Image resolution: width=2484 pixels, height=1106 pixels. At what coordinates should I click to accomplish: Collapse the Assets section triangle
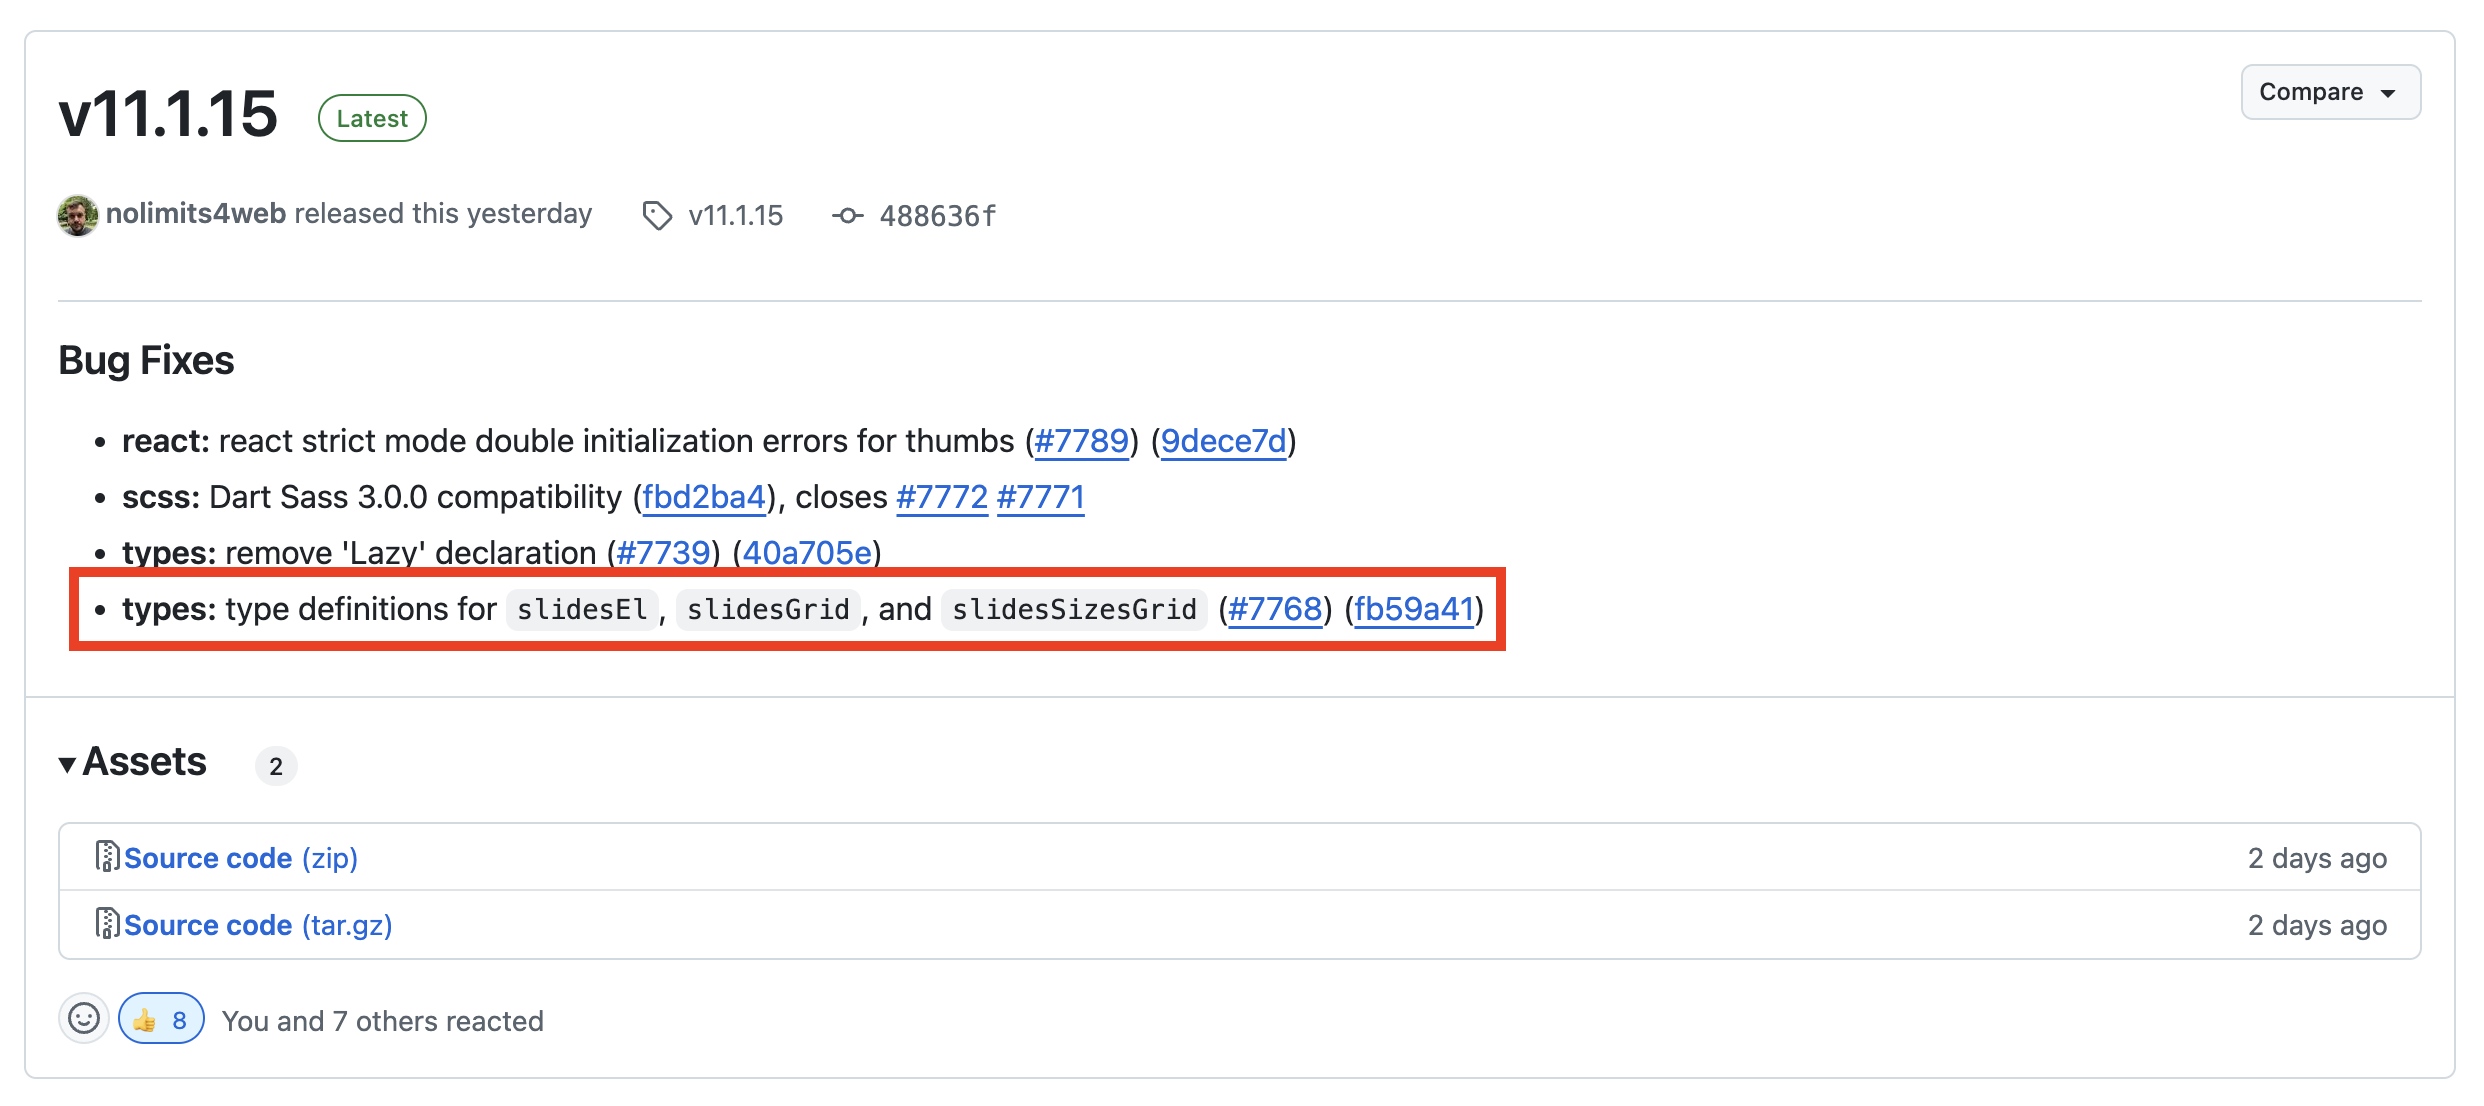68,765
